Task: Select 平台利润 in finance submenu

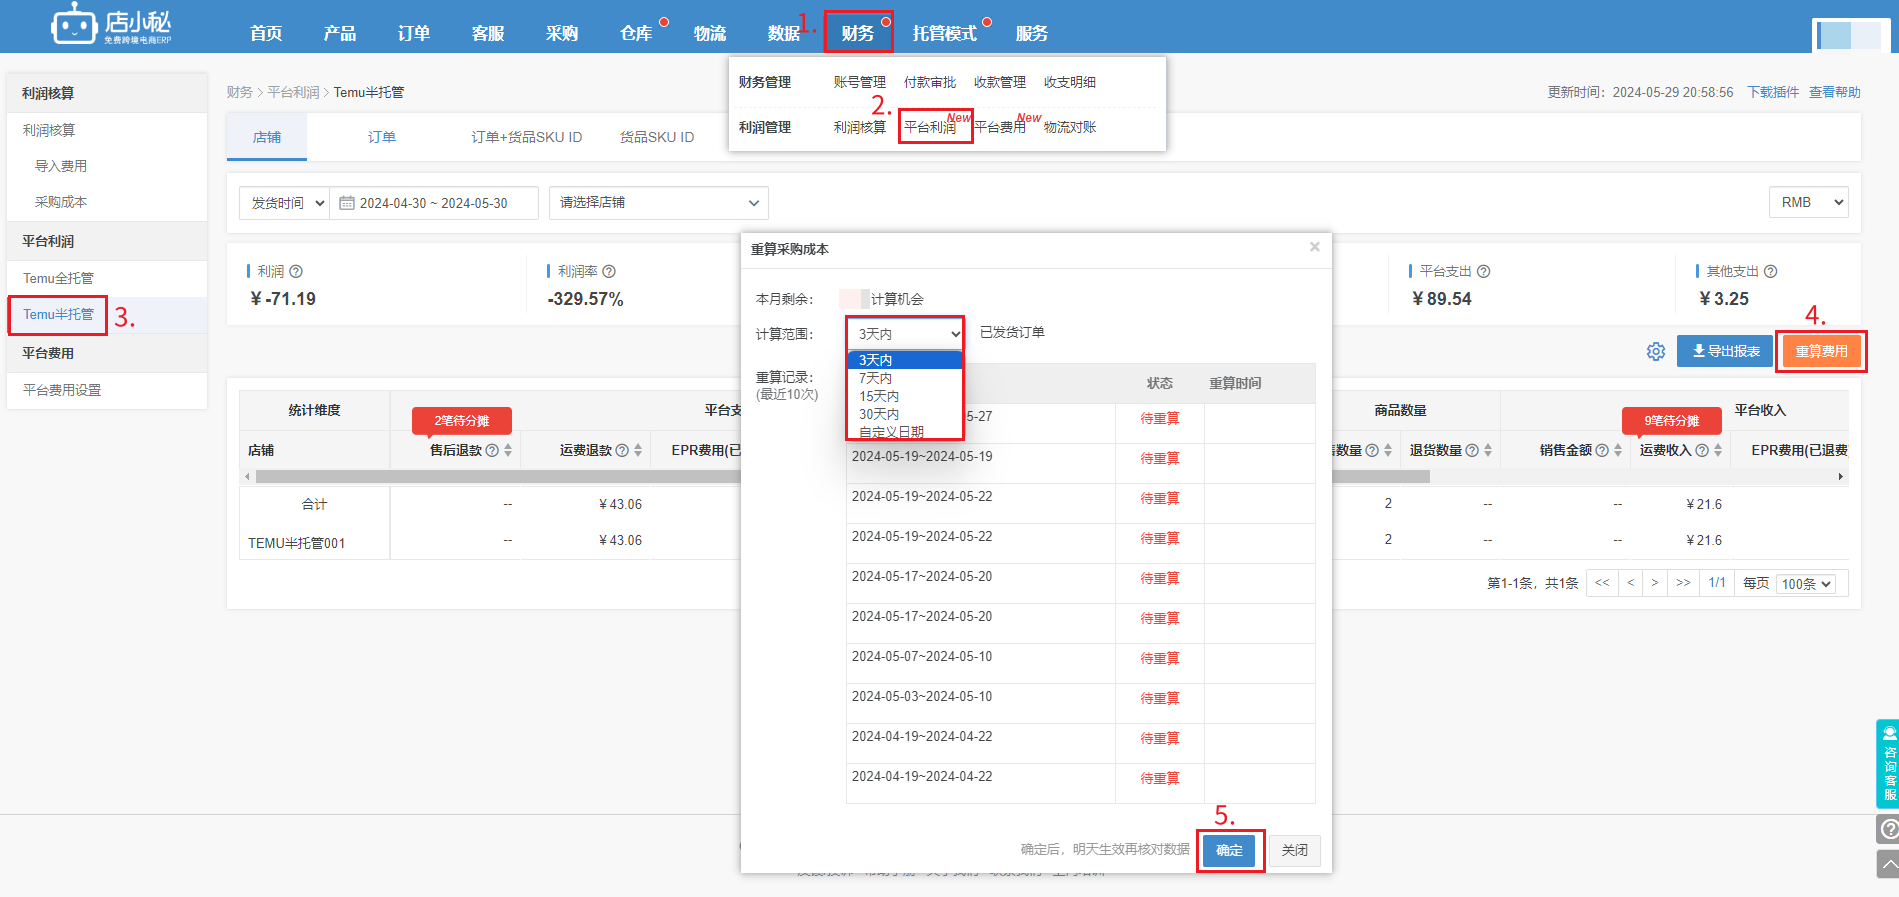Action: pos(930,127)
